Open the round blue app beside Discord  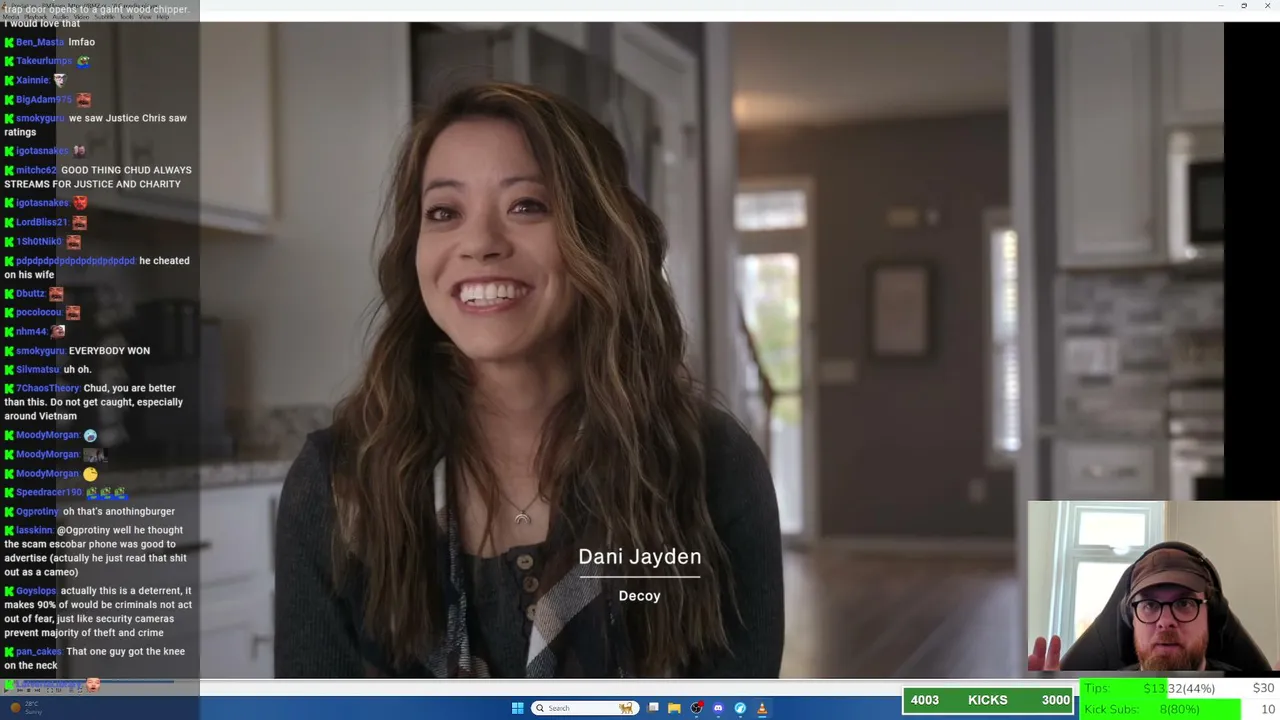click(740, 708)
